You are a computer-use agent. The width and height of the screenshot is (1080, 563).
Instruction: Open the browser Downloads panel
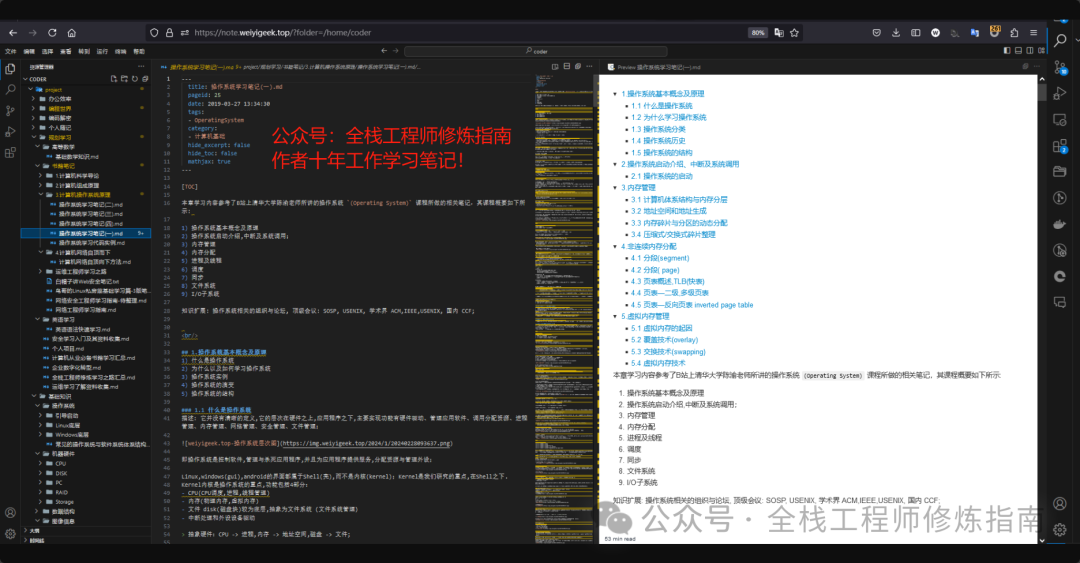tap(896, 32)
